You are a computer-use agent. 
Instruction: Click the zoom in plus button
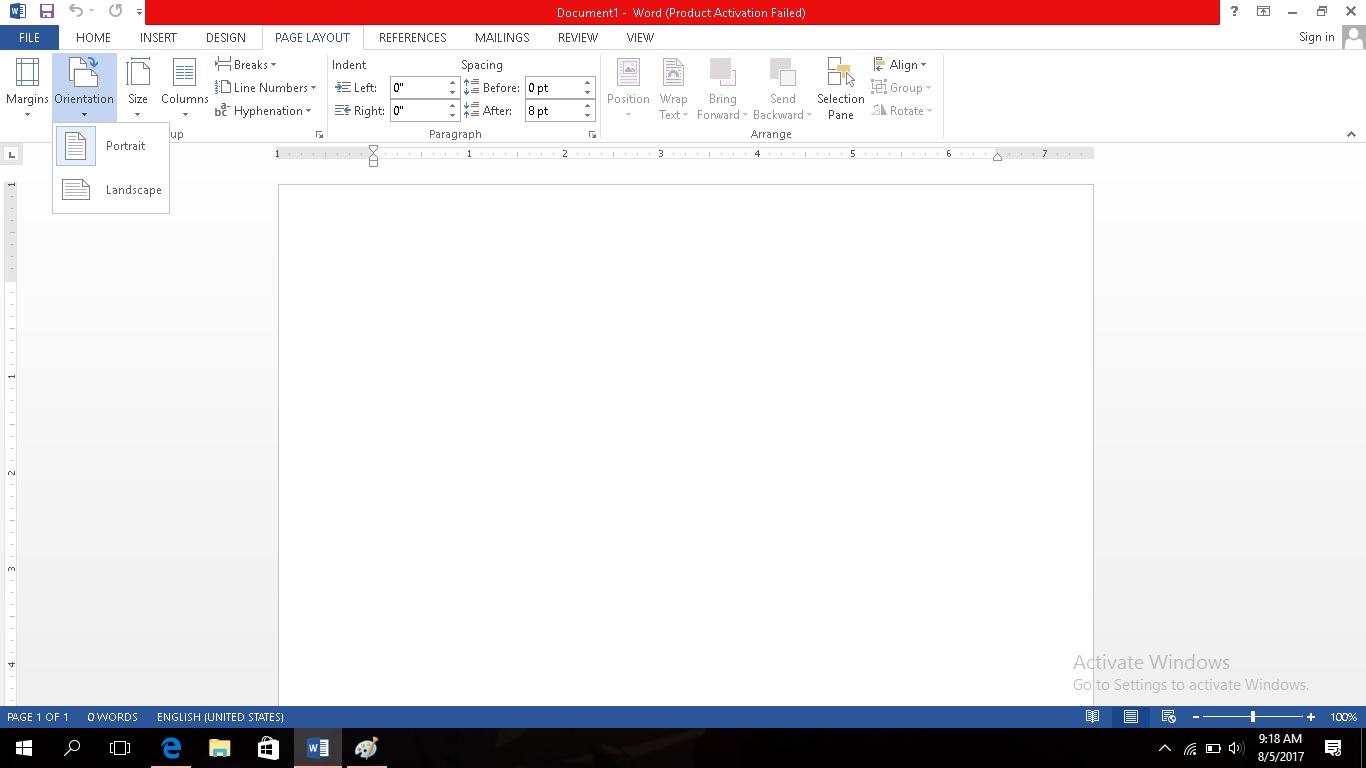click(1311, 717)
